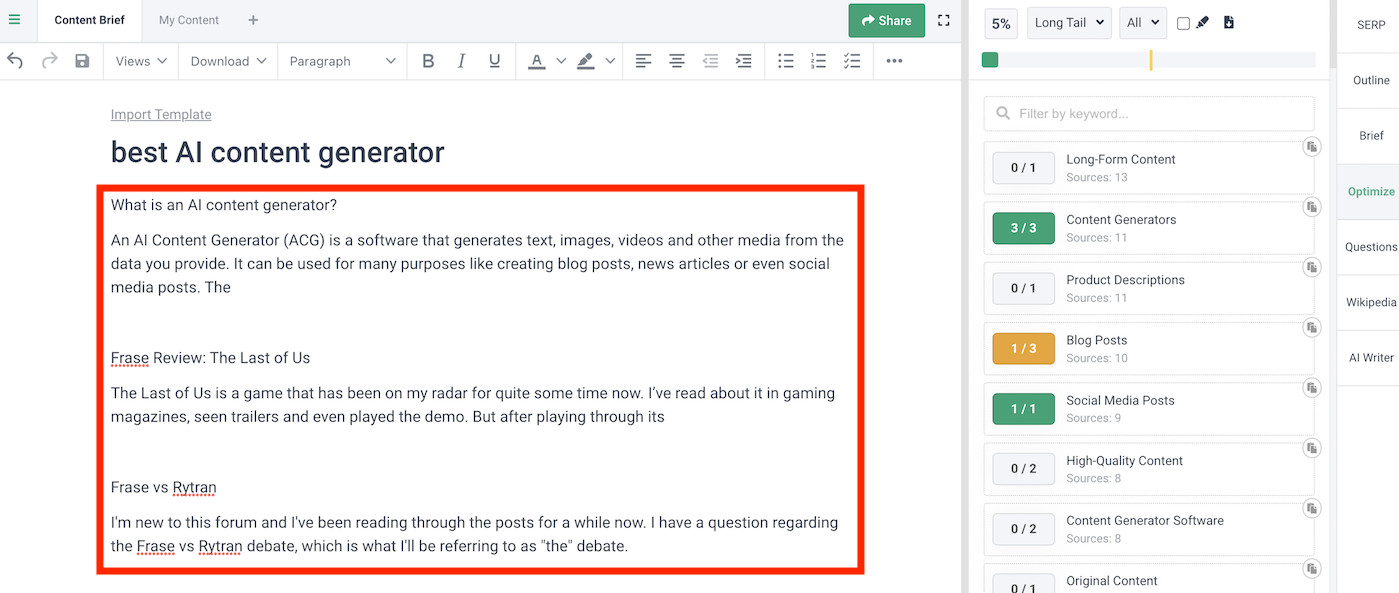Click the optimization score progress bar

1149,60
